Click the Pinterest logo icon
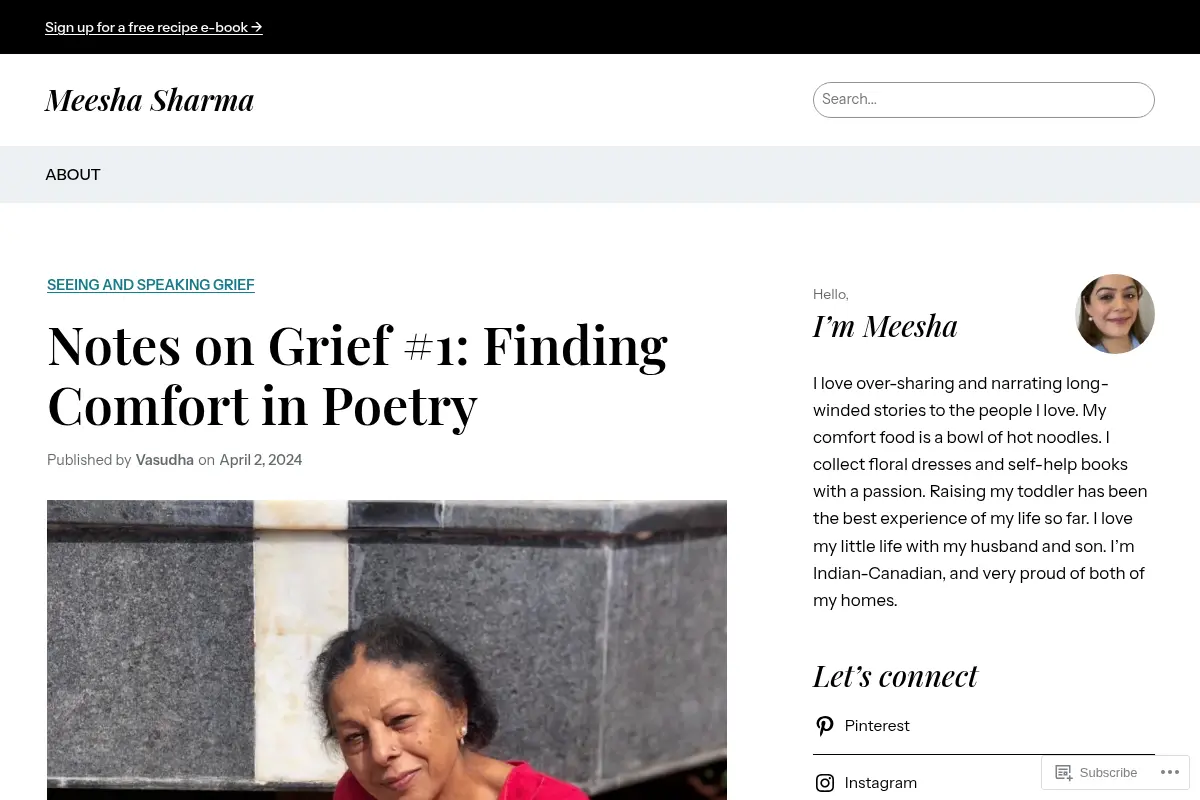The image size is (1200, 800). click(825, 726)
